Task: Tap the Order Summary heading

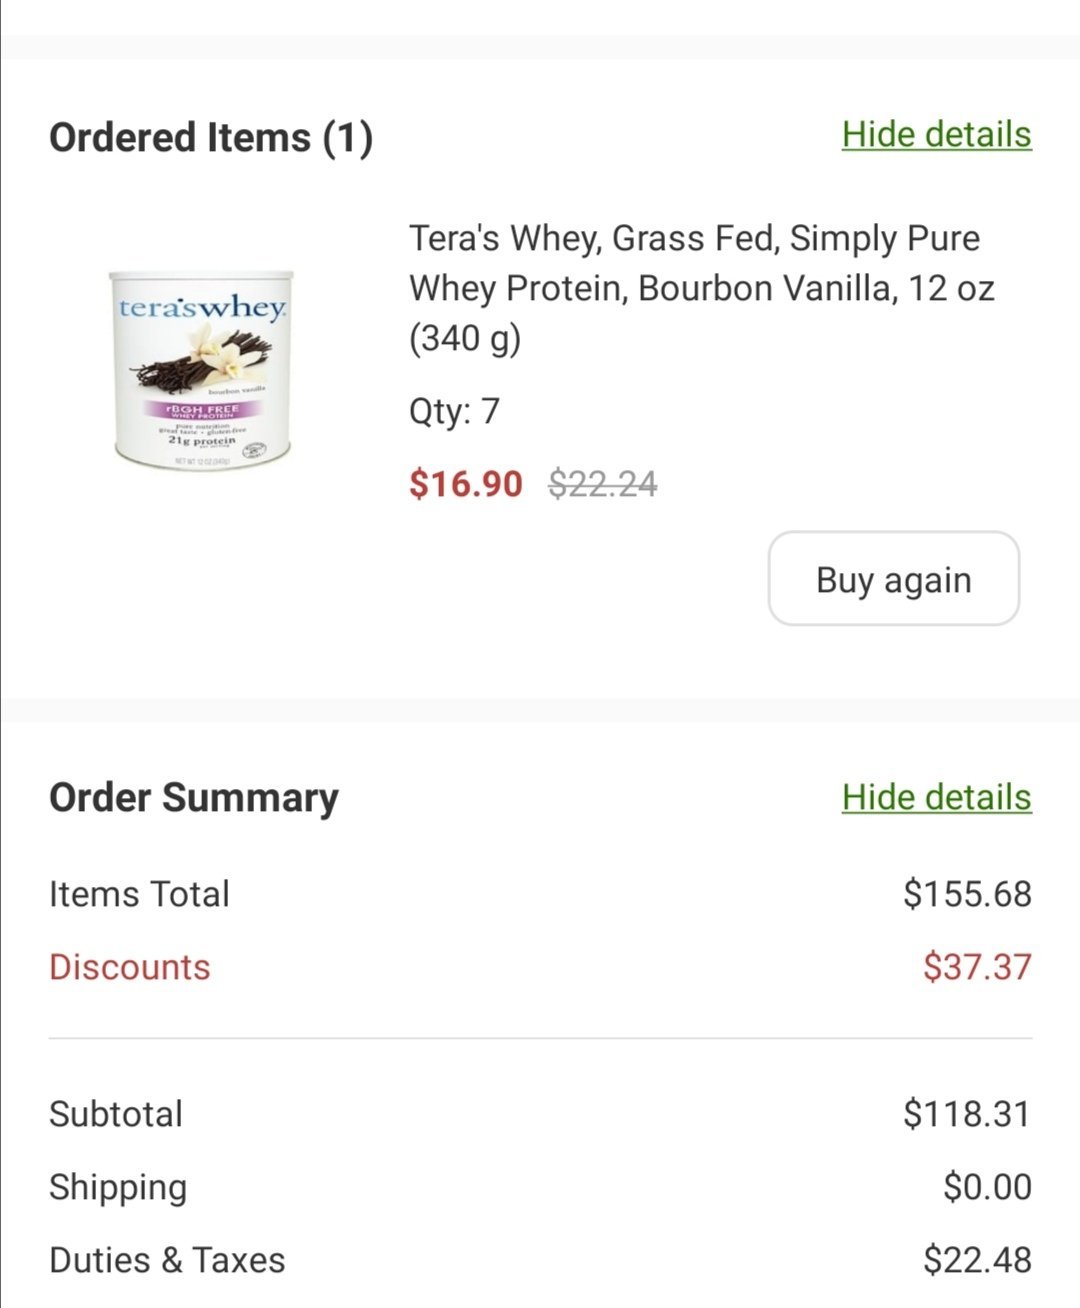Action: (194, 798)
